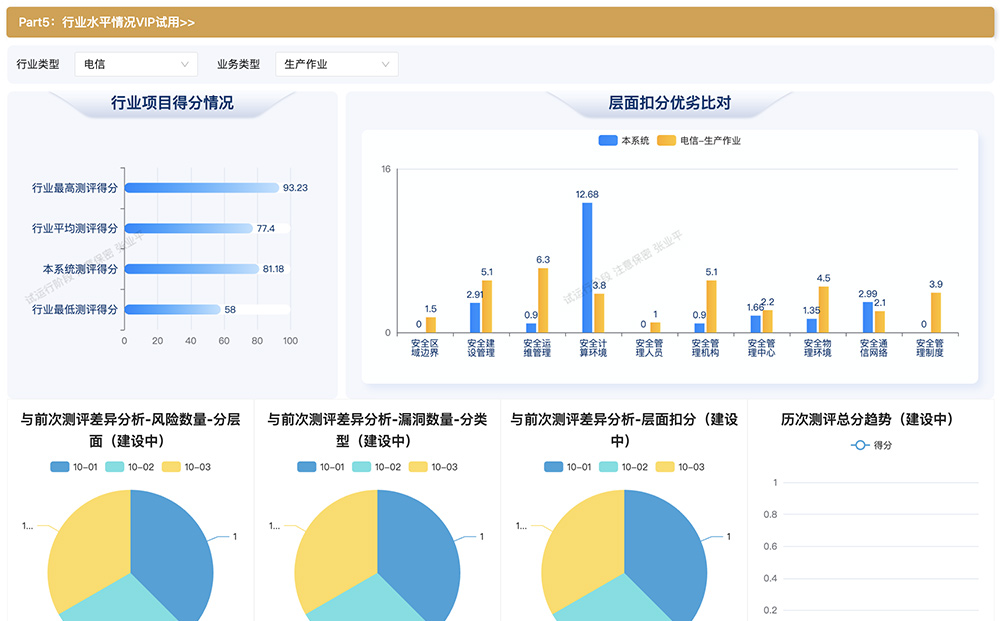This screenshot has width=1000, height=621.
Task: Click blue slice of 层面扣分 pie chart
Action: coord(666,555)
